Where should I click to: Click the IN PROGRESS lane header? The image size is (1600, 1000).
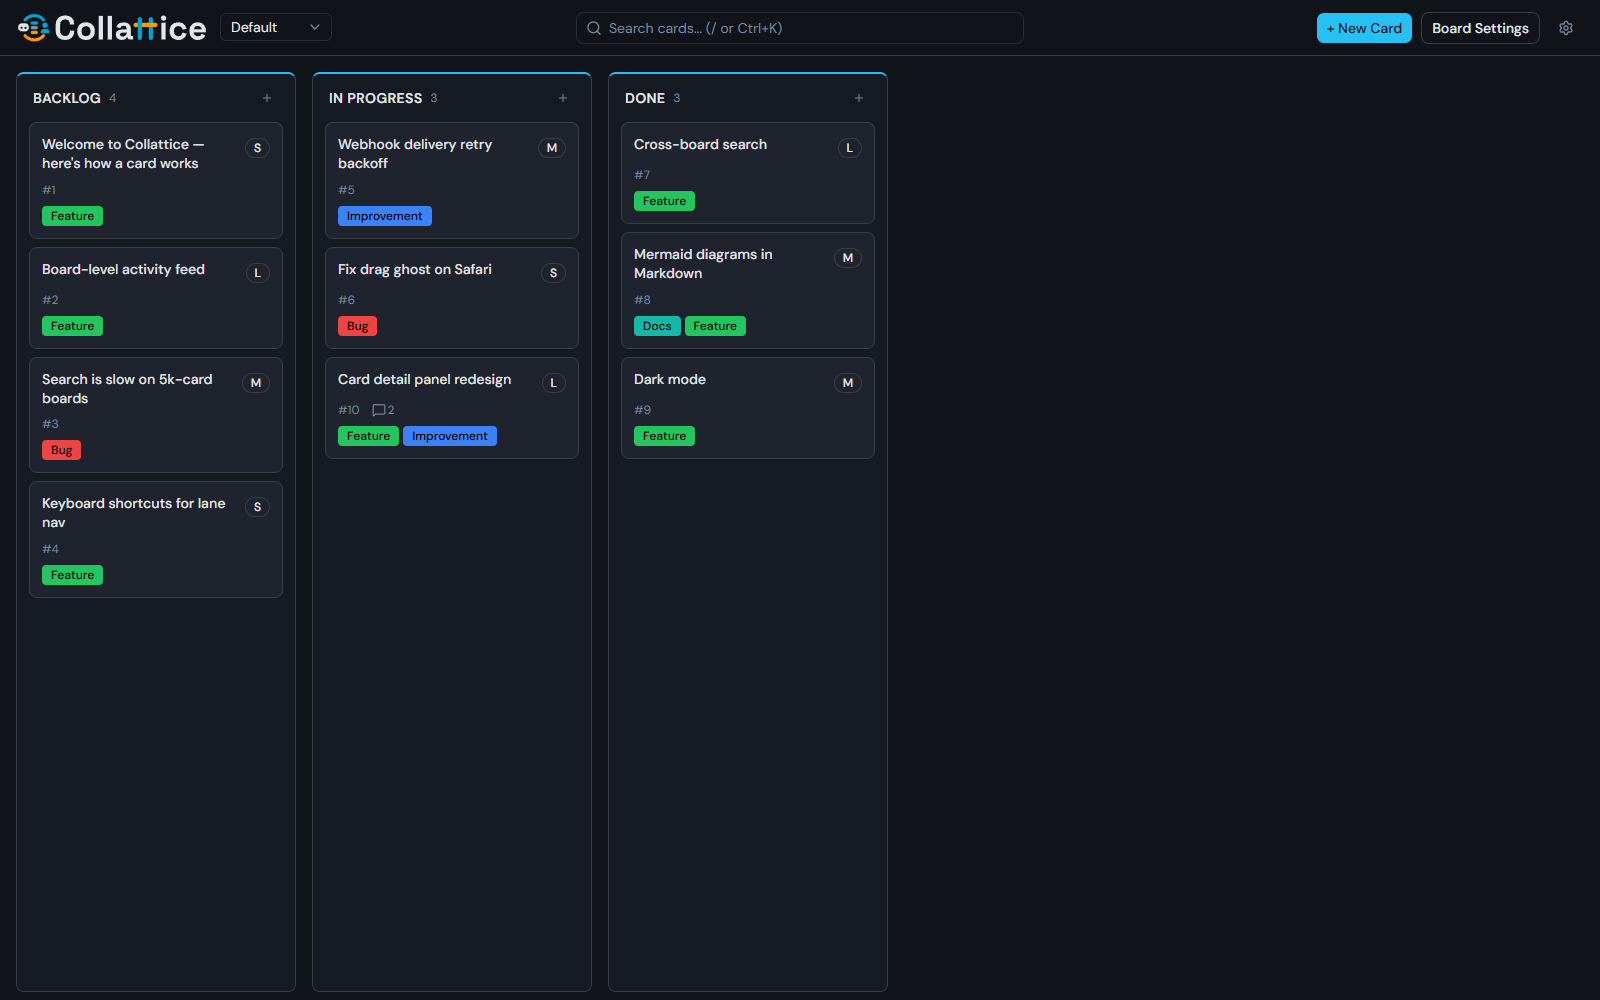pyautogui.click(x=375, y=98)
